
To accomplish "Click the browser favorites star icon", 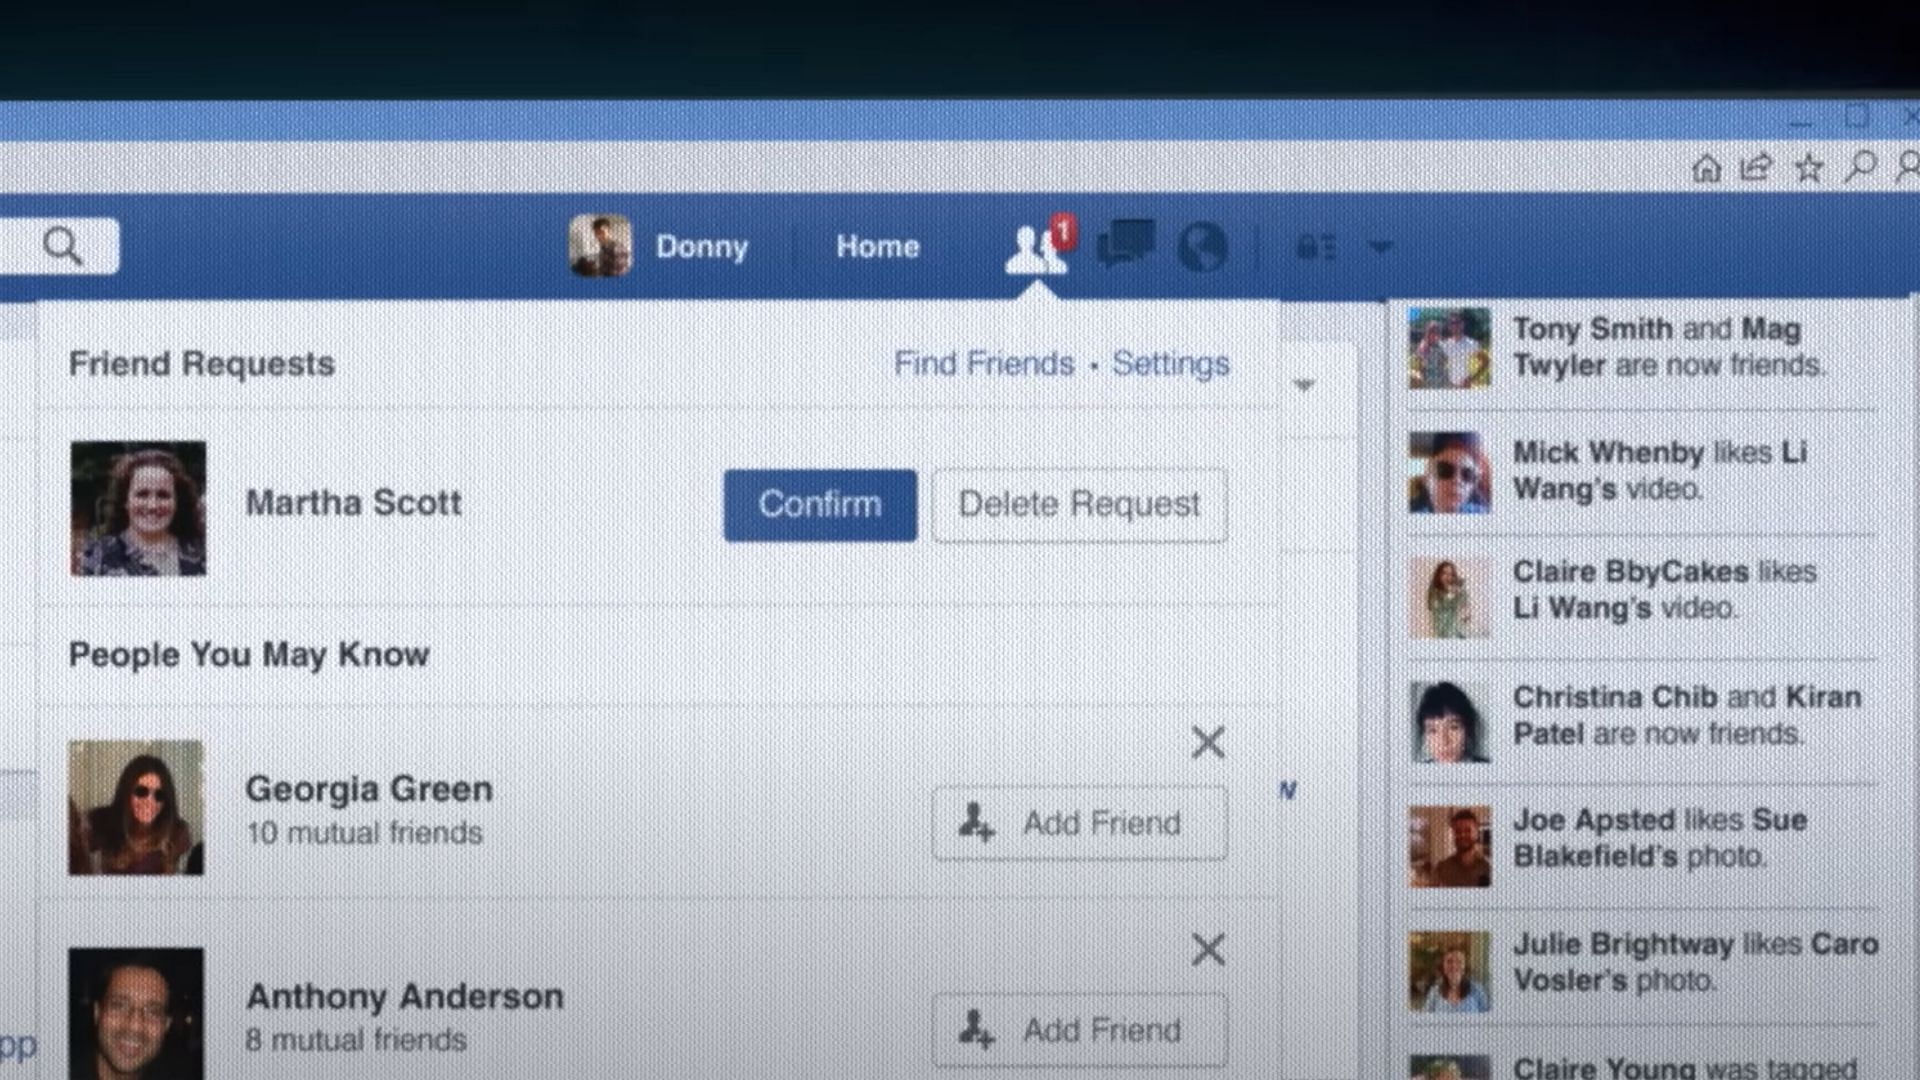I will point(1808,168).
